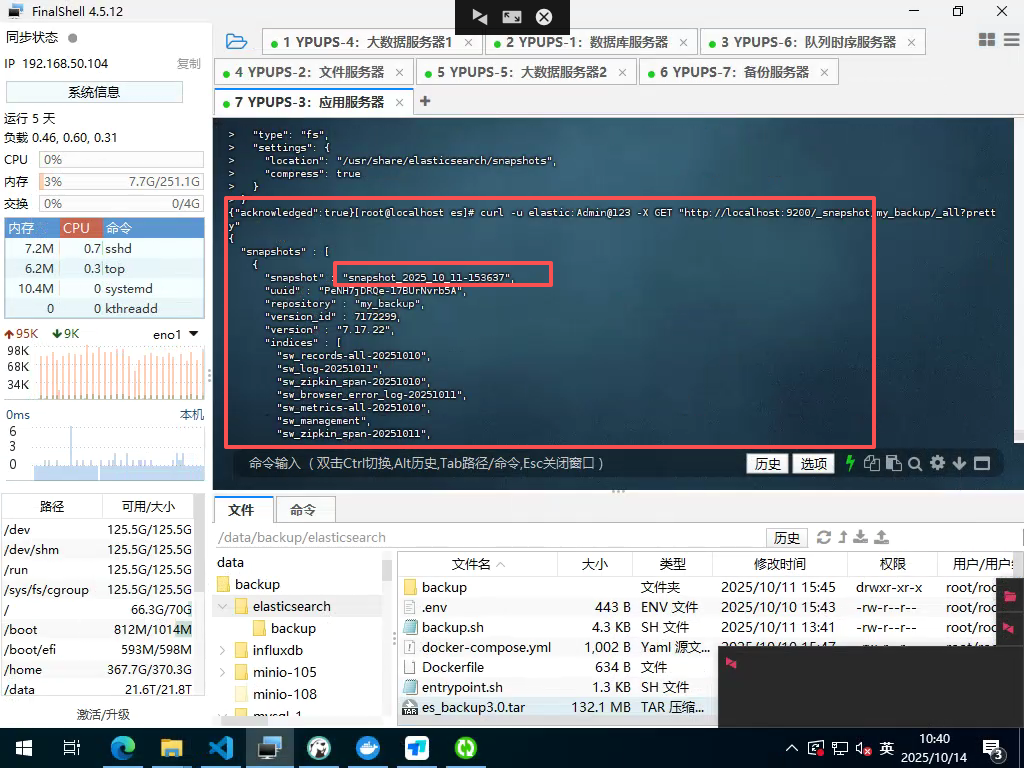Add a new session tab with plus
This screenshot has height=768, width=1024.
[425, 101]
